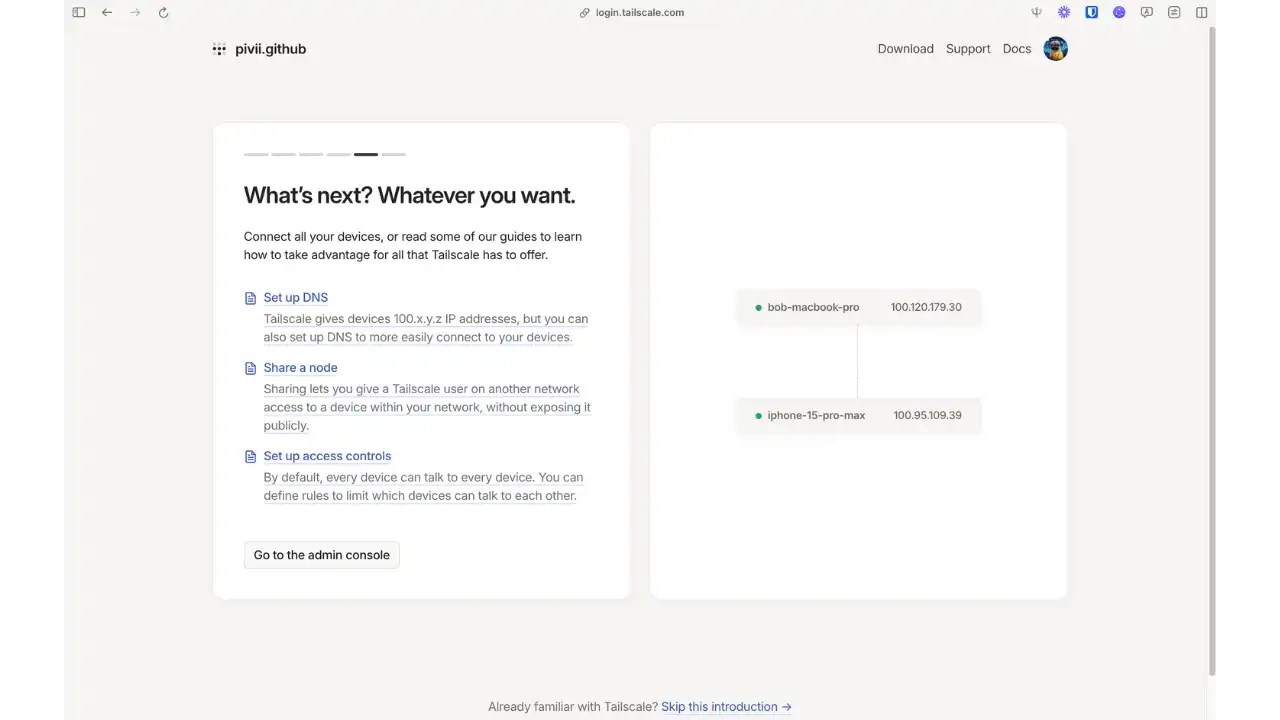Open the Bitwarden extension icon

pos(1092,13)
